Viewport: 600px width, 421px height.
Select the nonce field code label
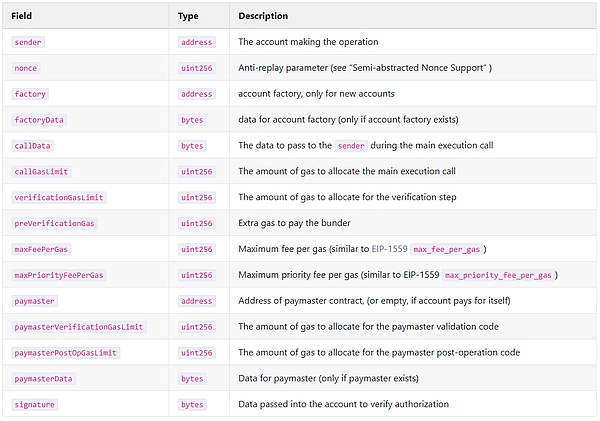(26, 68)
